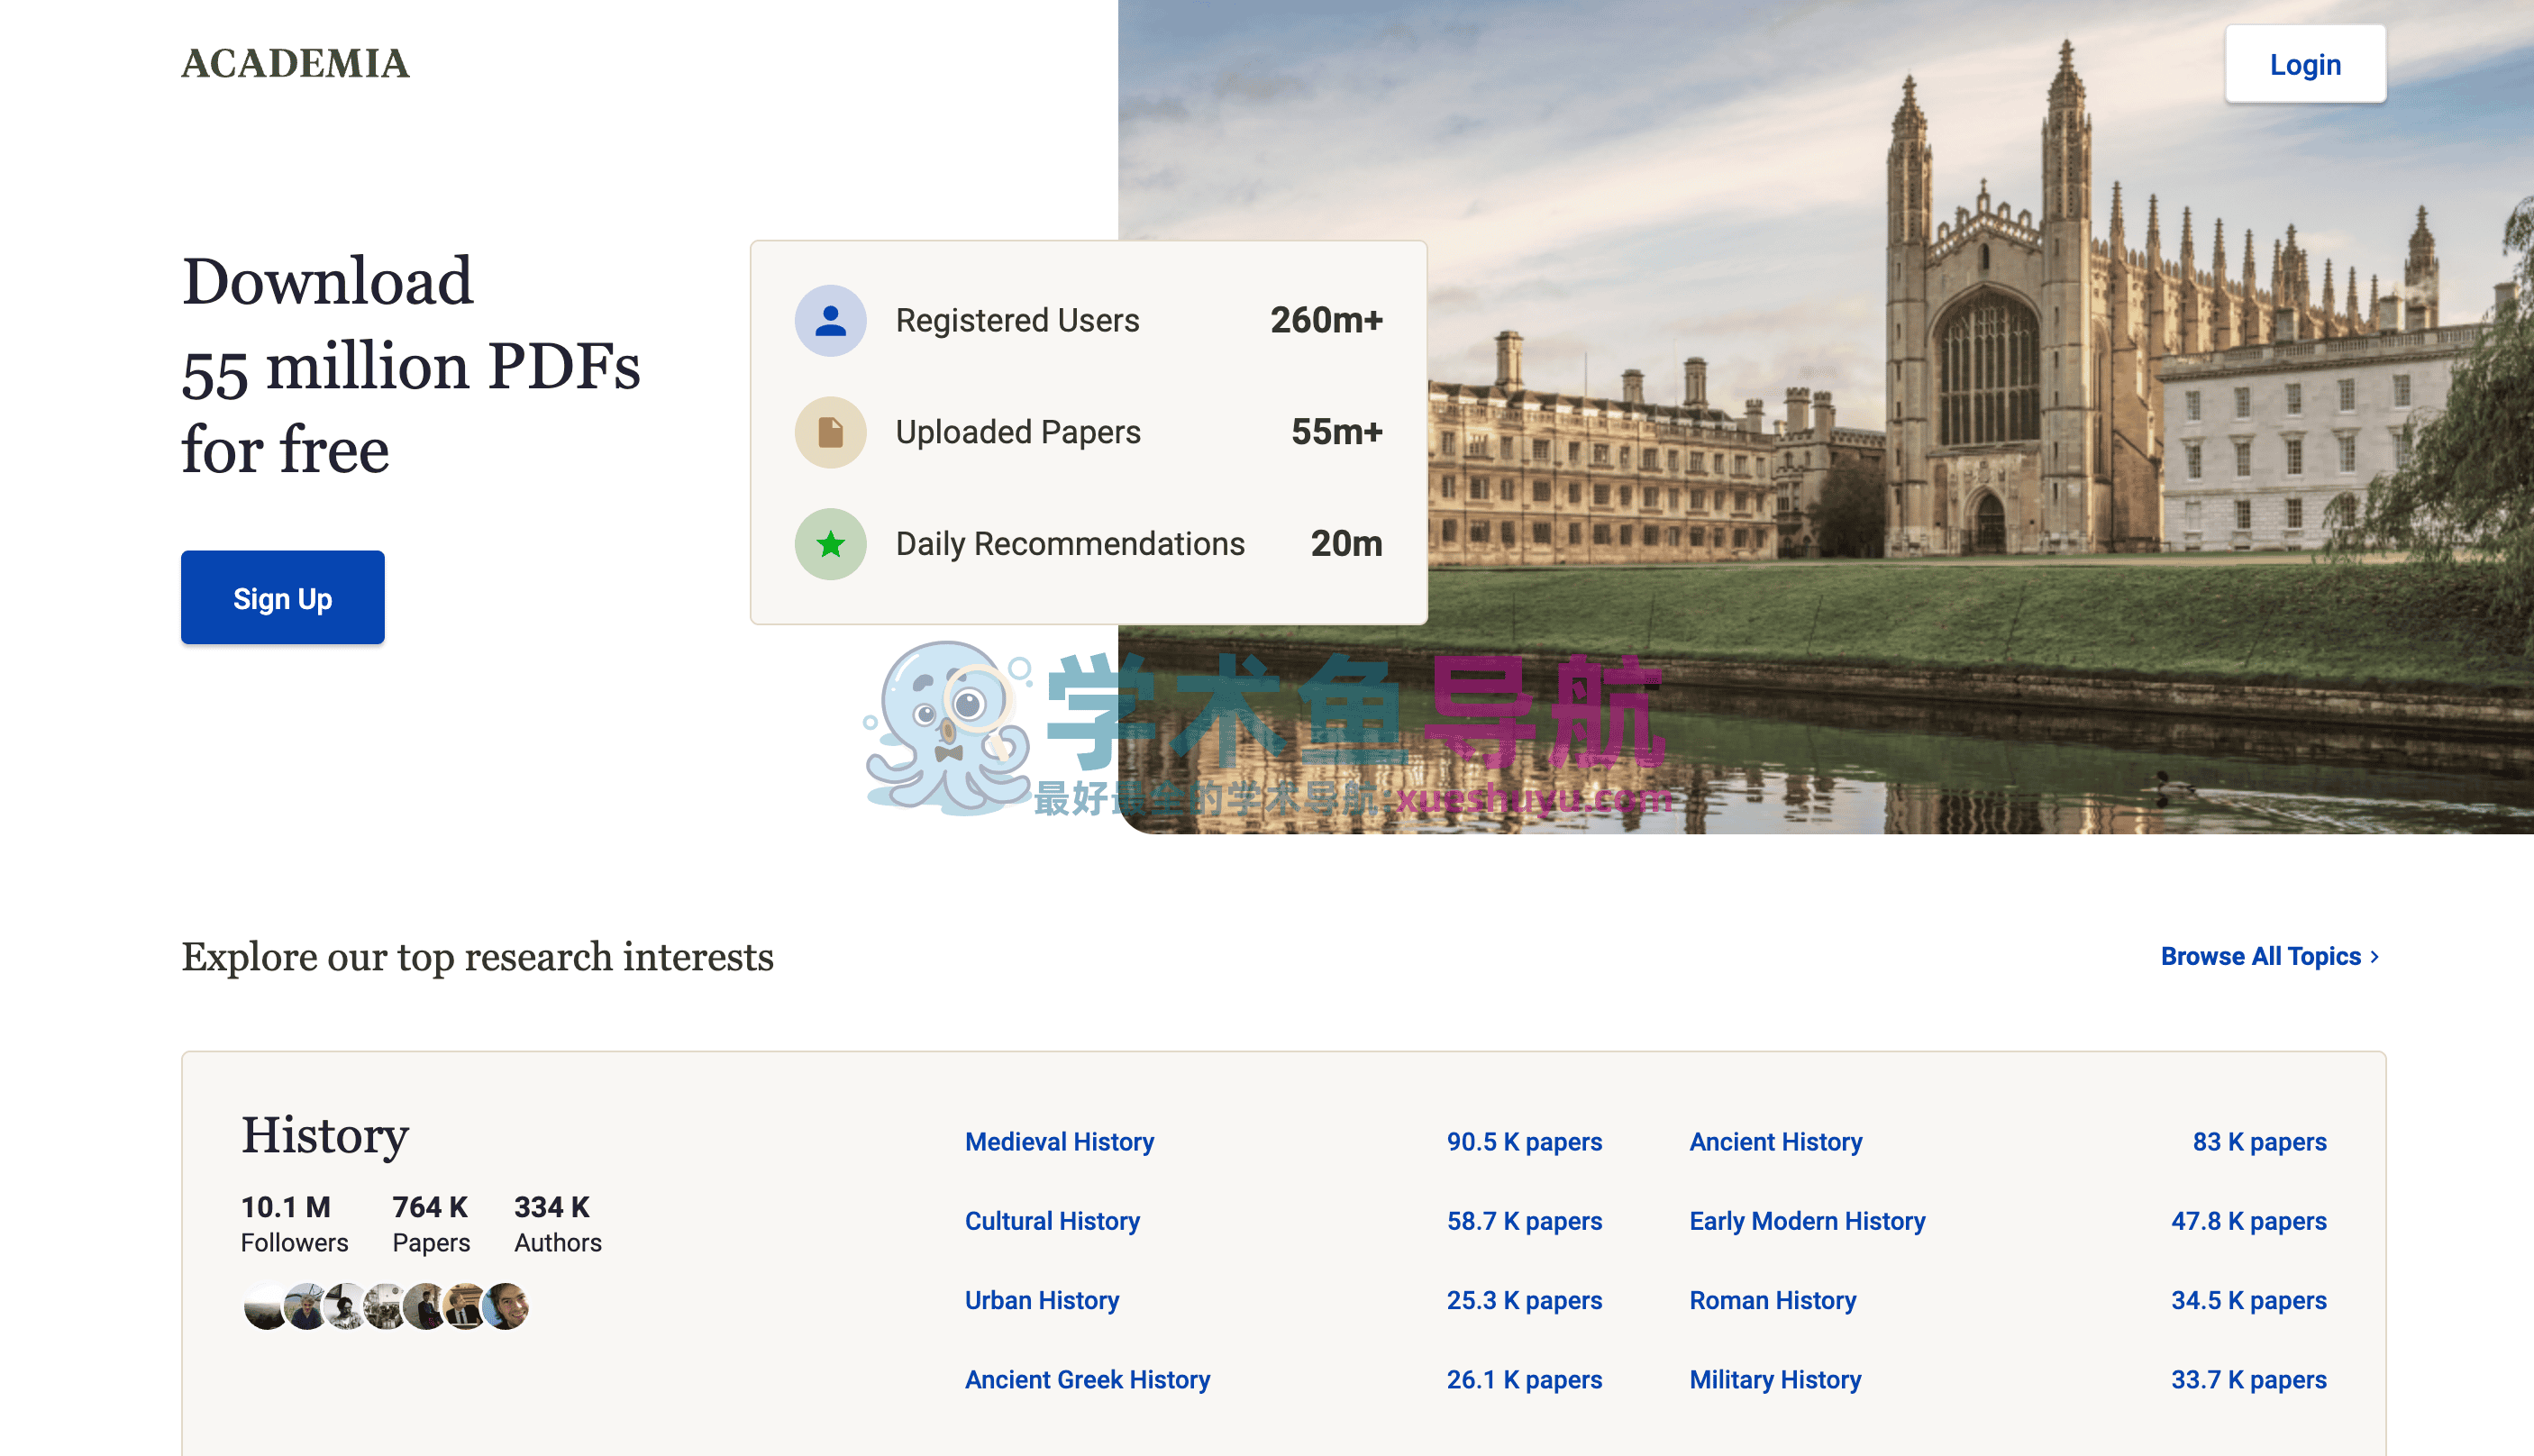Select the Cultural History link
The width and height of the screenshot is (2534, 1456).
tap(1052, 1220)
